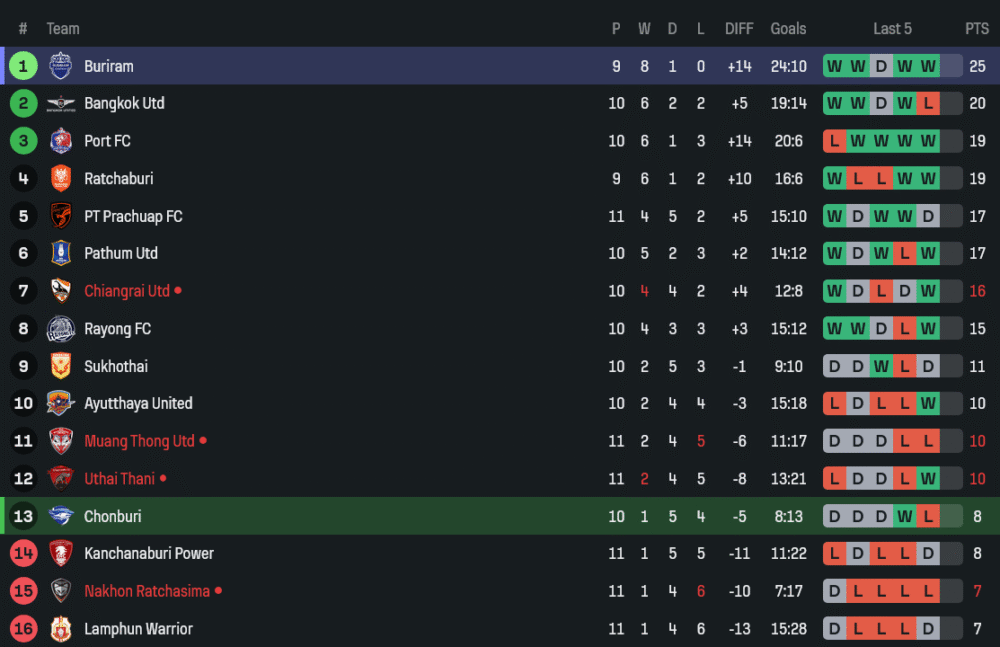Sort table by PTS column header
The height and width of the screenshot is (647, 1000).
pos(977,29)
